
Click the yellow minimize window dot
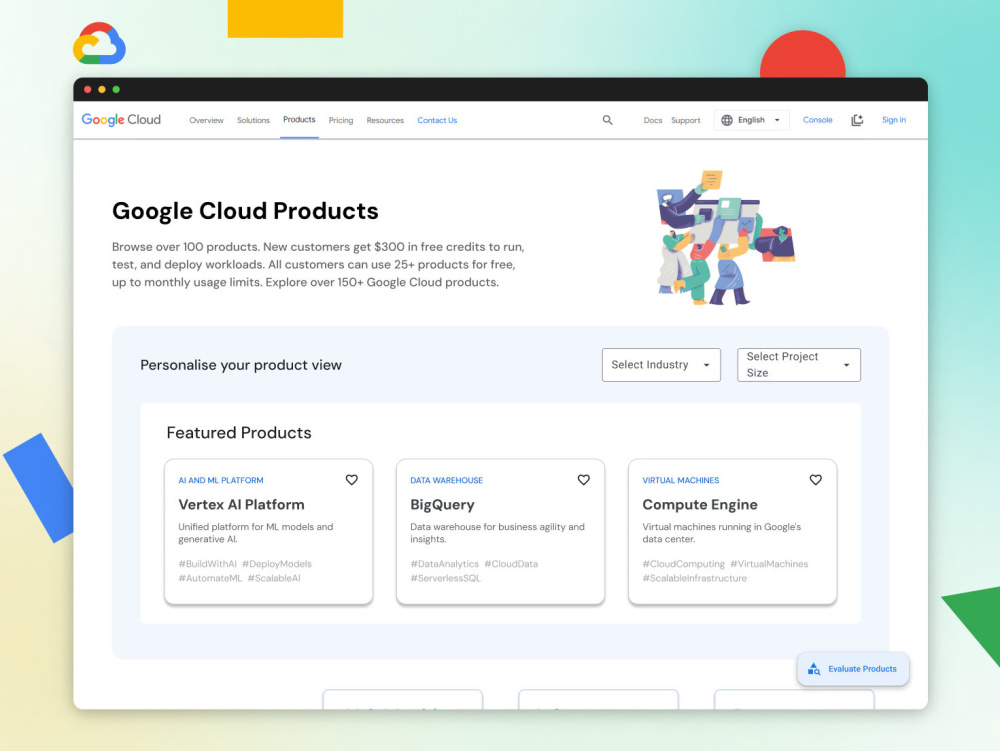pyautogui.click(x=102, y=89)
